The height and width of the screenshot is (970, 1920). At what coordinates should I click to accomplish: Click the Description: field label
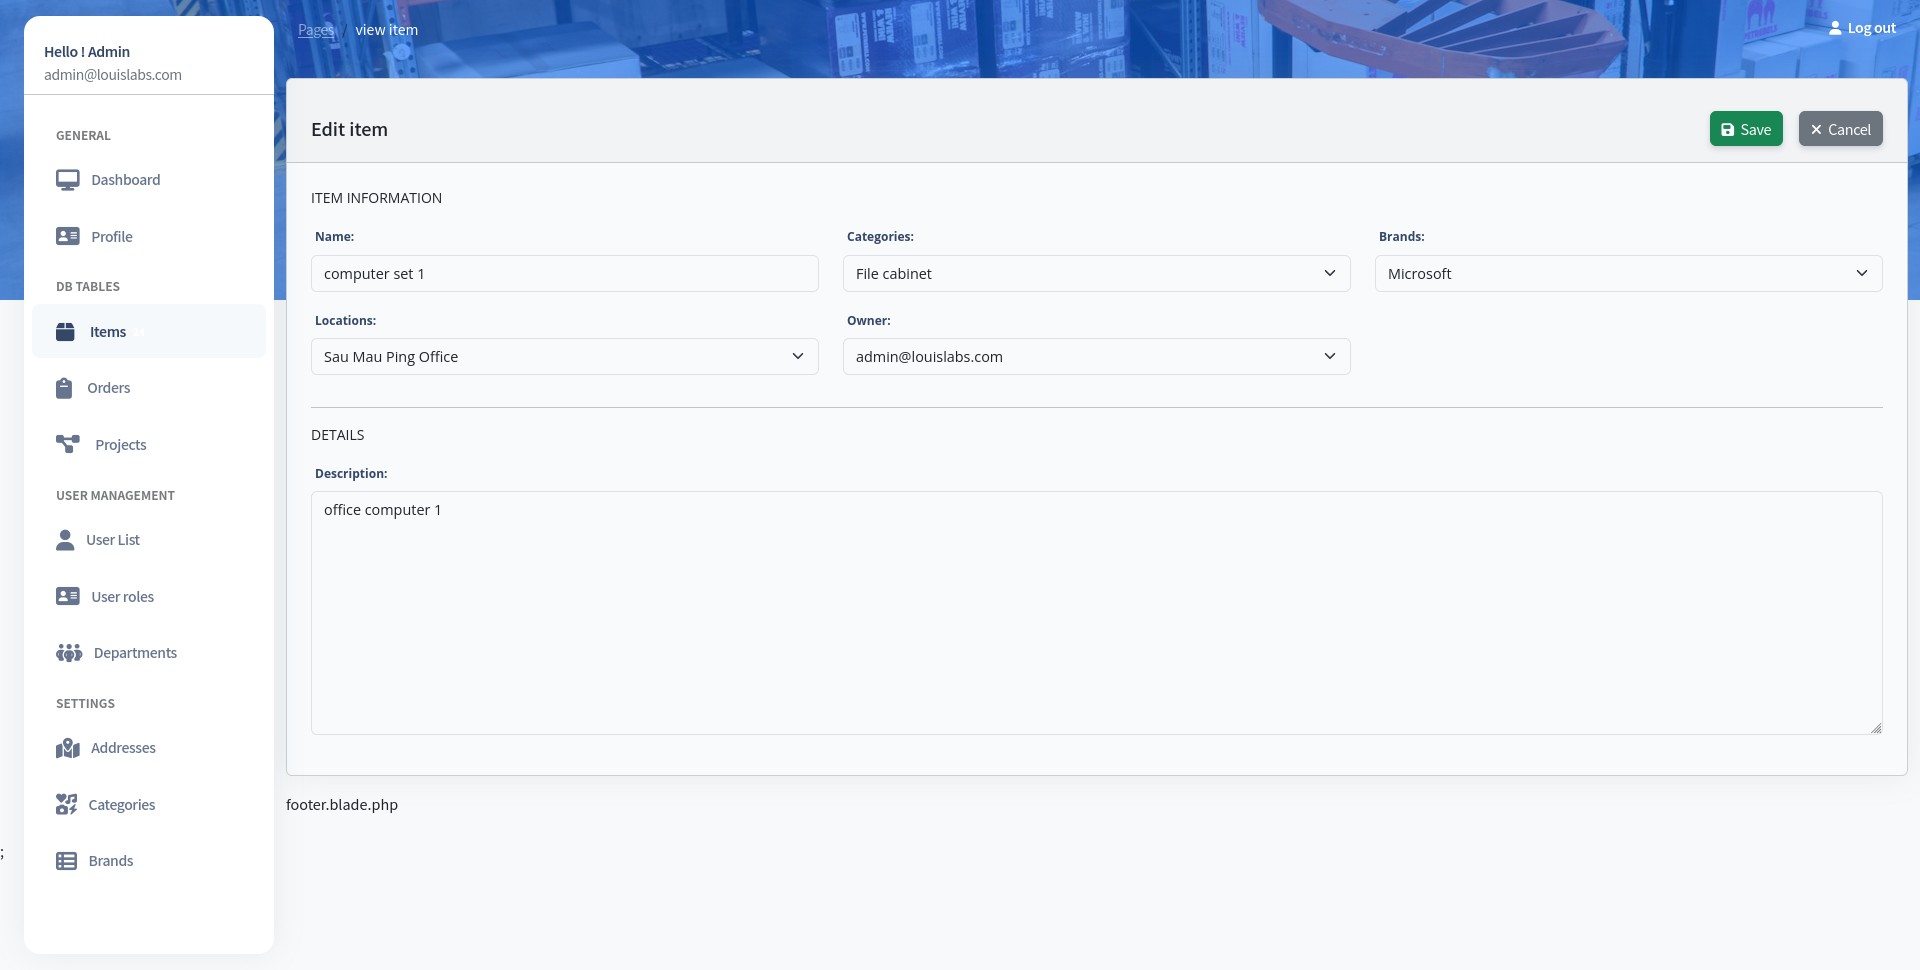point(351,474)
